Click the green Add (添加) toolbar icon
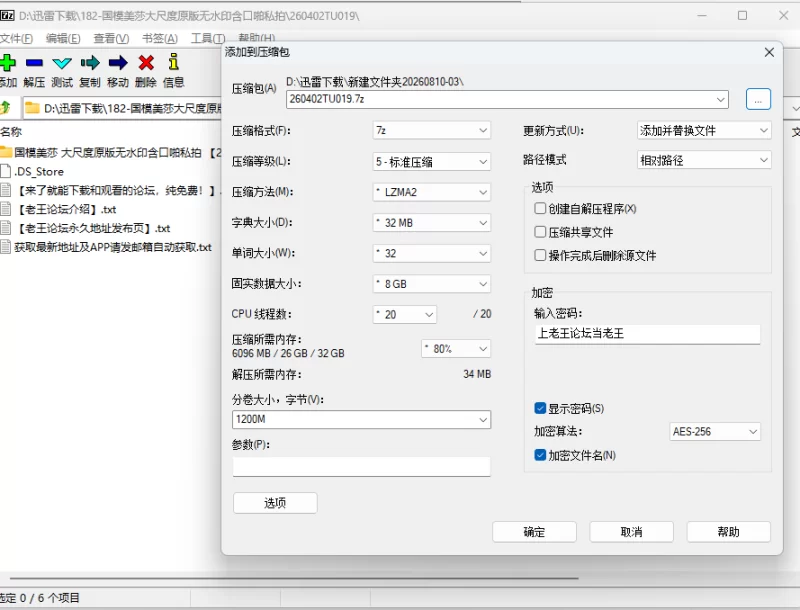The height and width of the screenshot is (610, 800). 8,63
